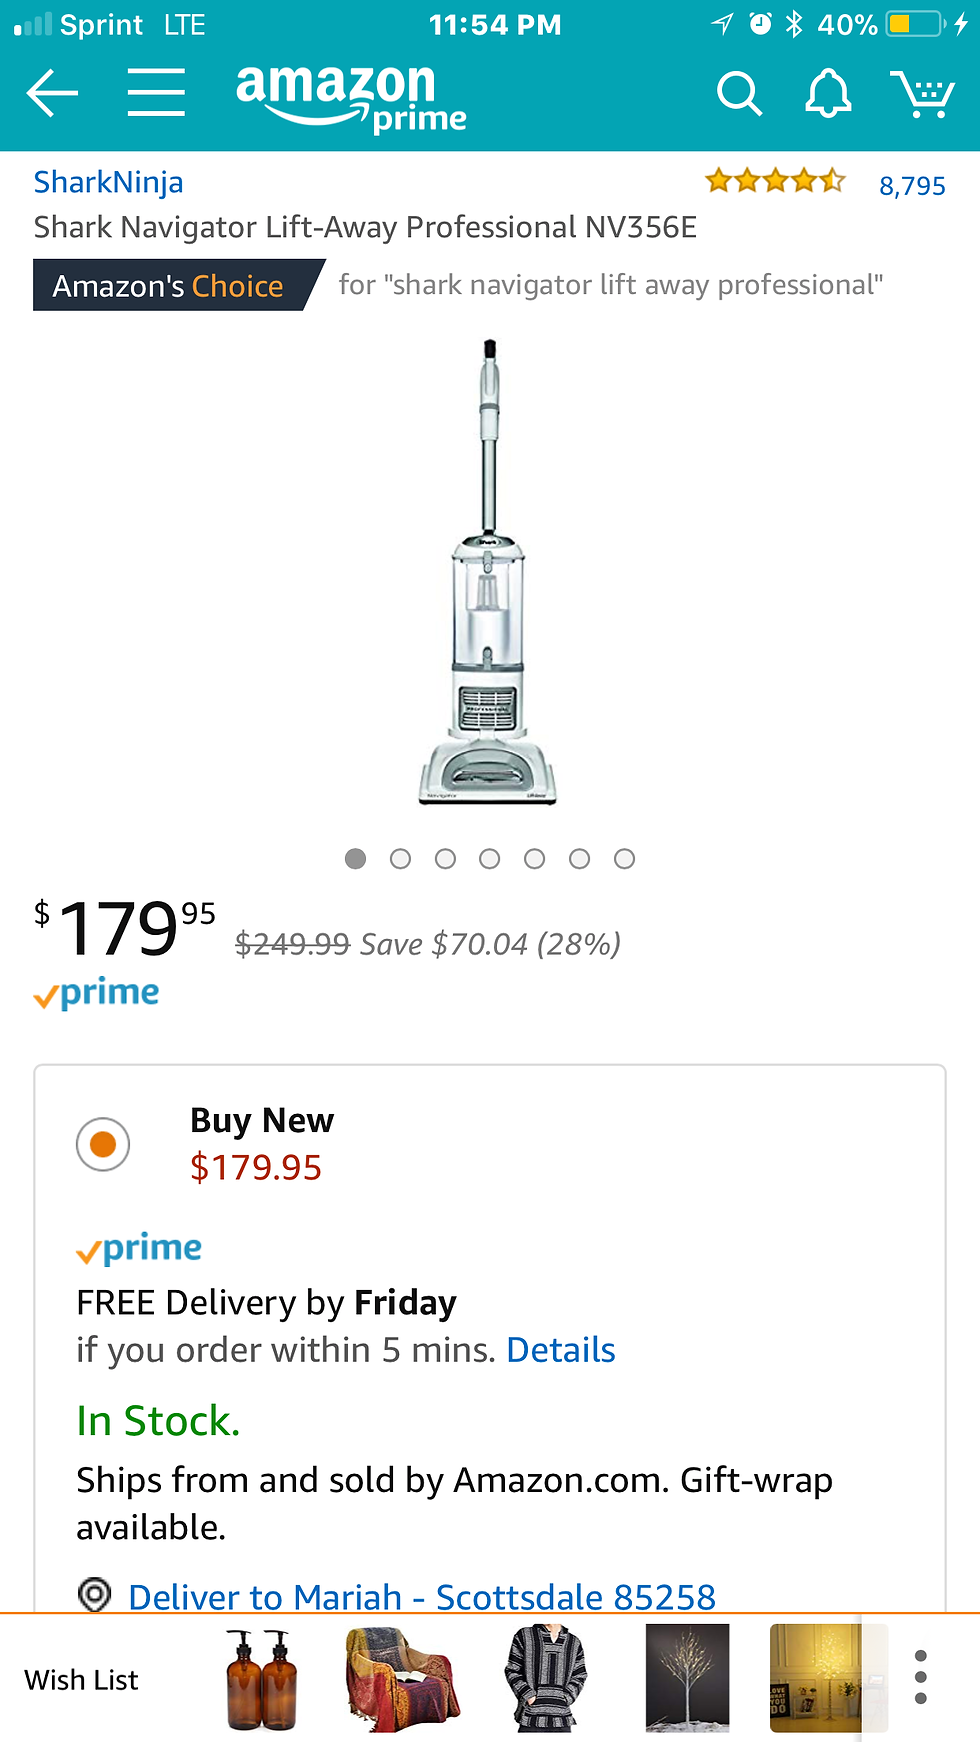Open the colorful throw blanket thumbnail
Viewport: 980px width, 1742px height.
point(402,1680)
